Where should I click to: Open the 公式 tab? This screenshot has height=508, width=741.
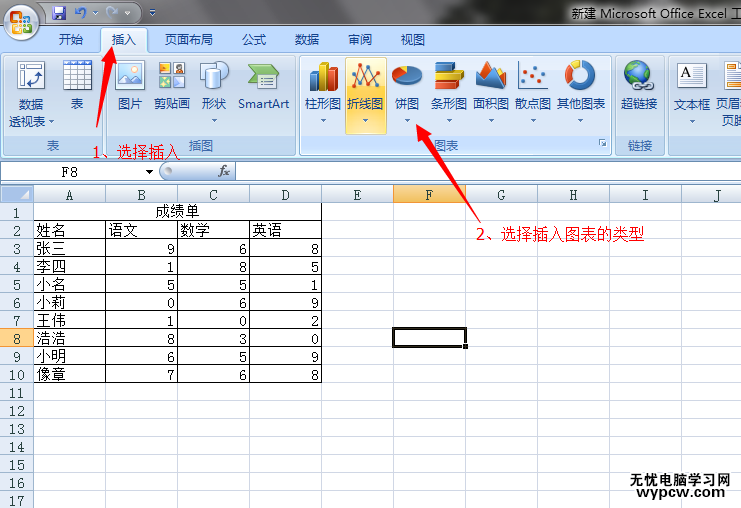coord(254,40)
